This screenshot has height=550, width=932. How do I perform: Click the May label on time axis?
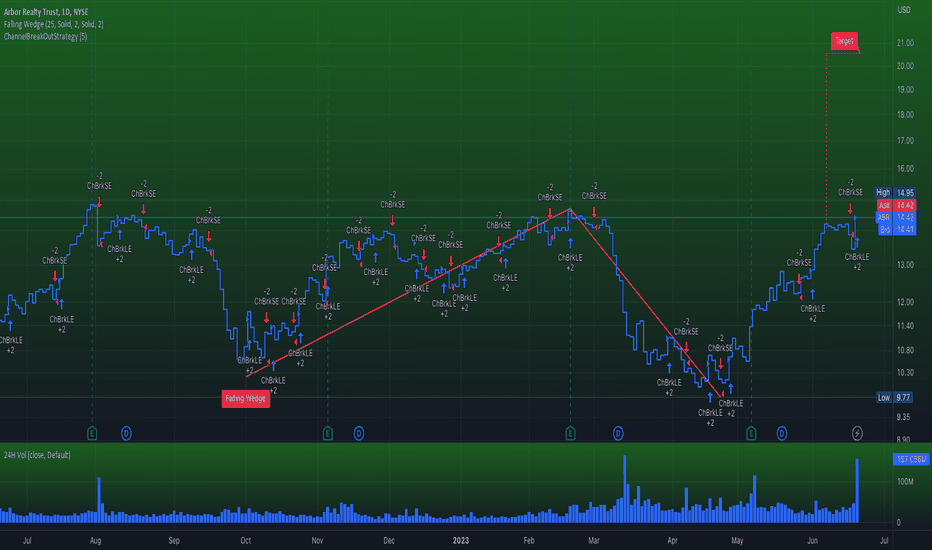[x=737, y=540]
